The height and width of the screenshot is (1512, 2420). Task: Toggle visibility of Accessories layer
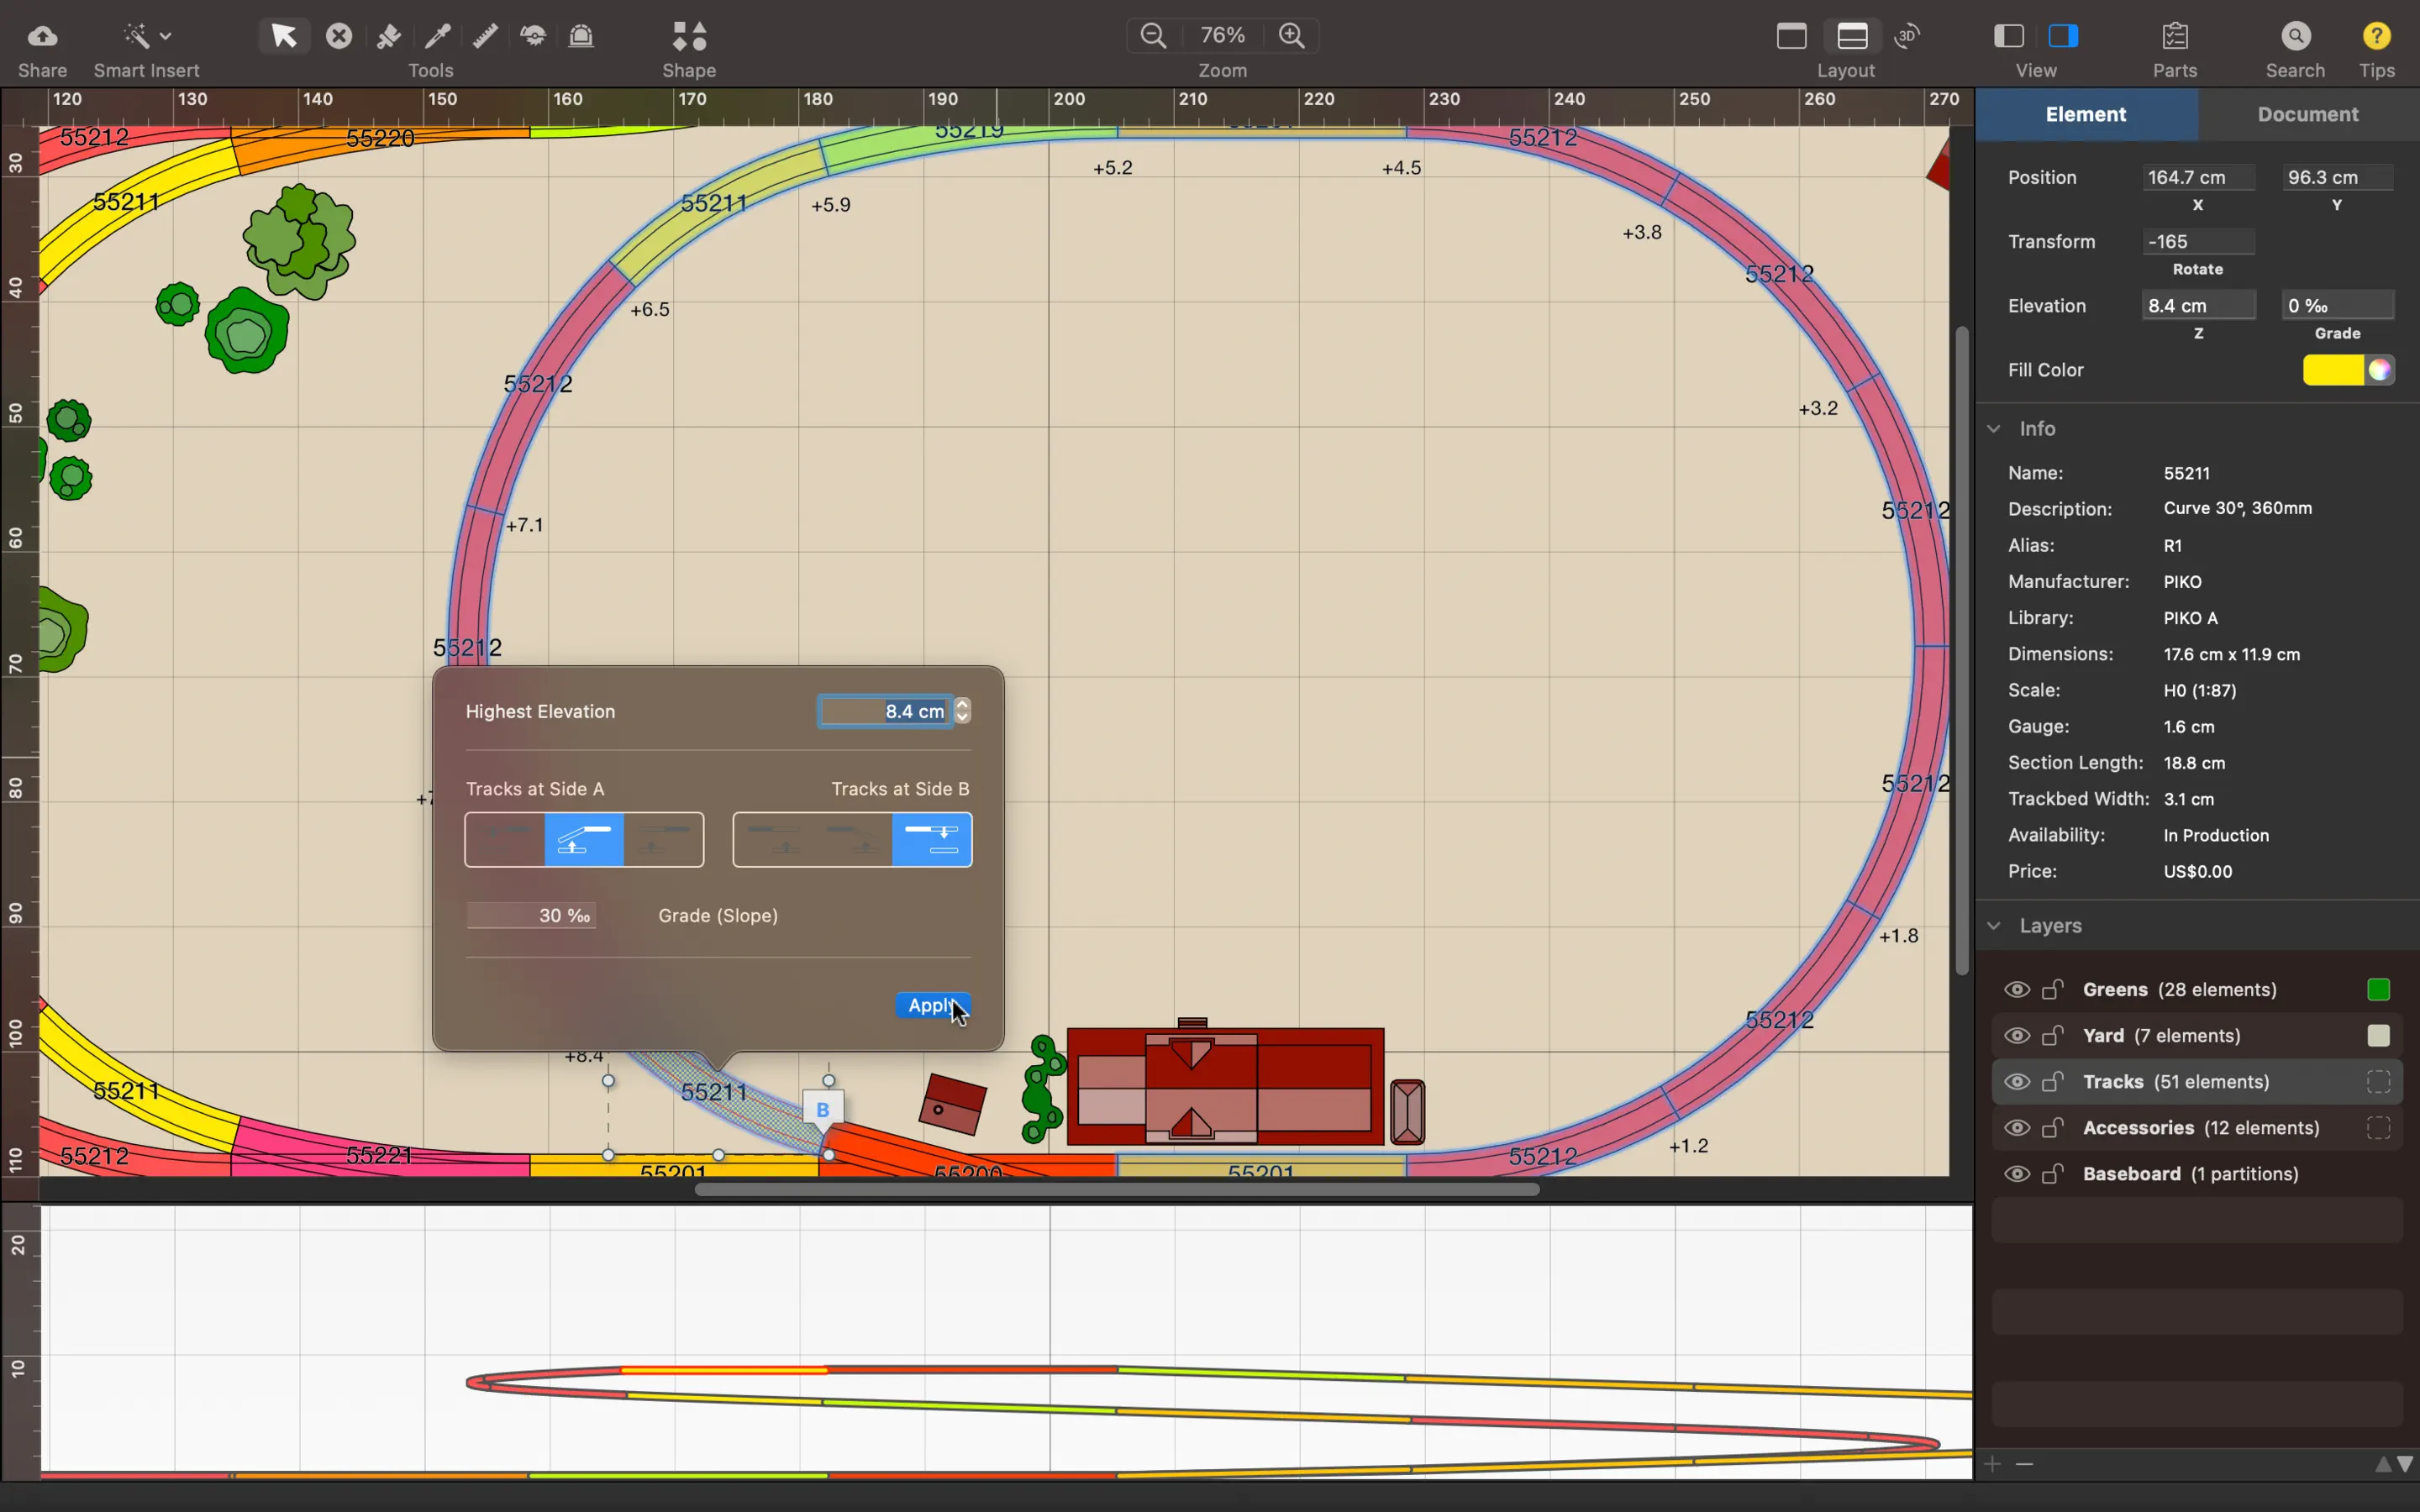click(2016, 1128)
